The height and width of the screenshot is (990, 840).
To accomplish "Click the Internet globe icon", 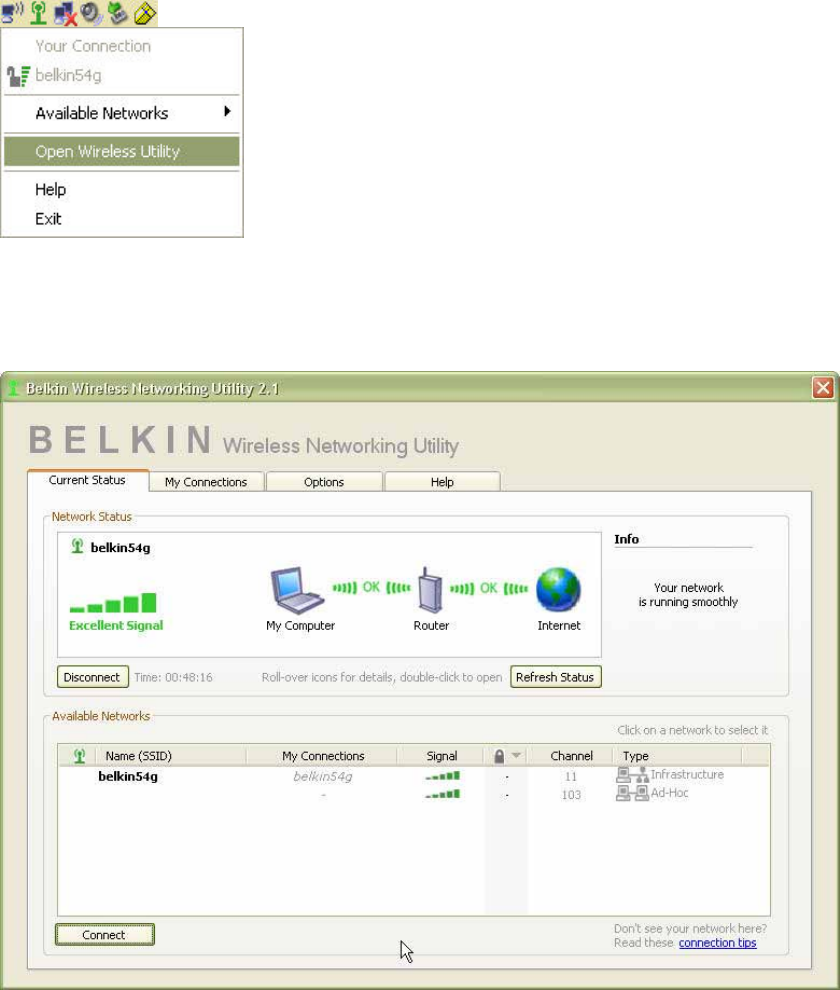I will 558,590.
